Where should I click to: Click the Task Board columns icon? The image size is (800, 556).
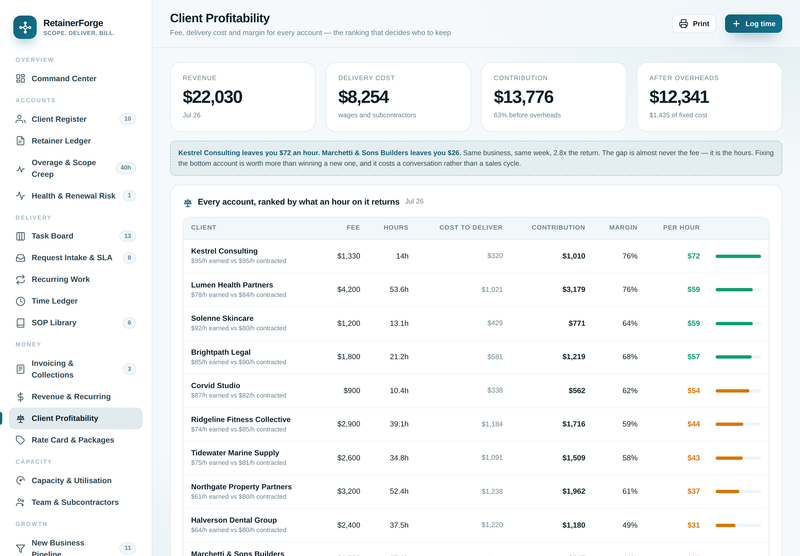point(20,236)
